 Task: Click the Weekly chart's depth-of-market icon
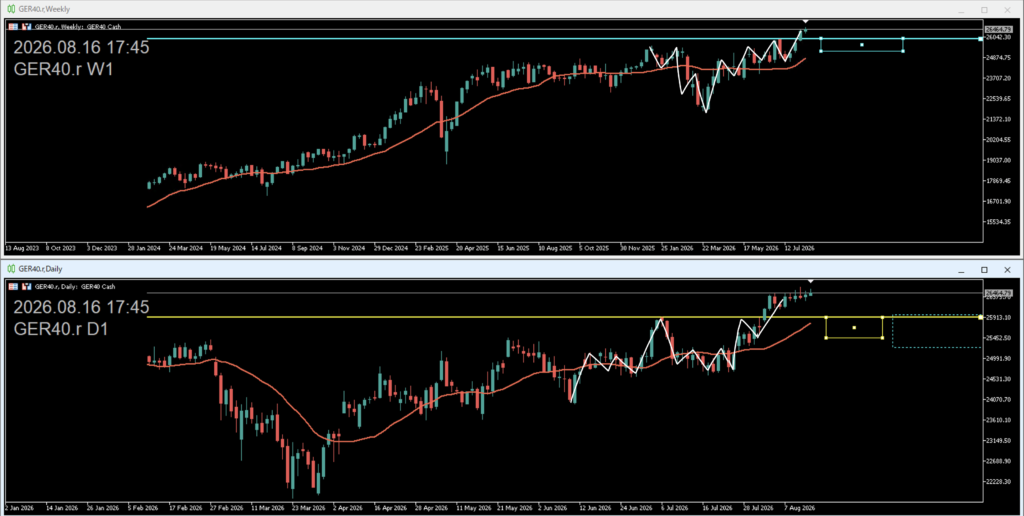[27, 27]
